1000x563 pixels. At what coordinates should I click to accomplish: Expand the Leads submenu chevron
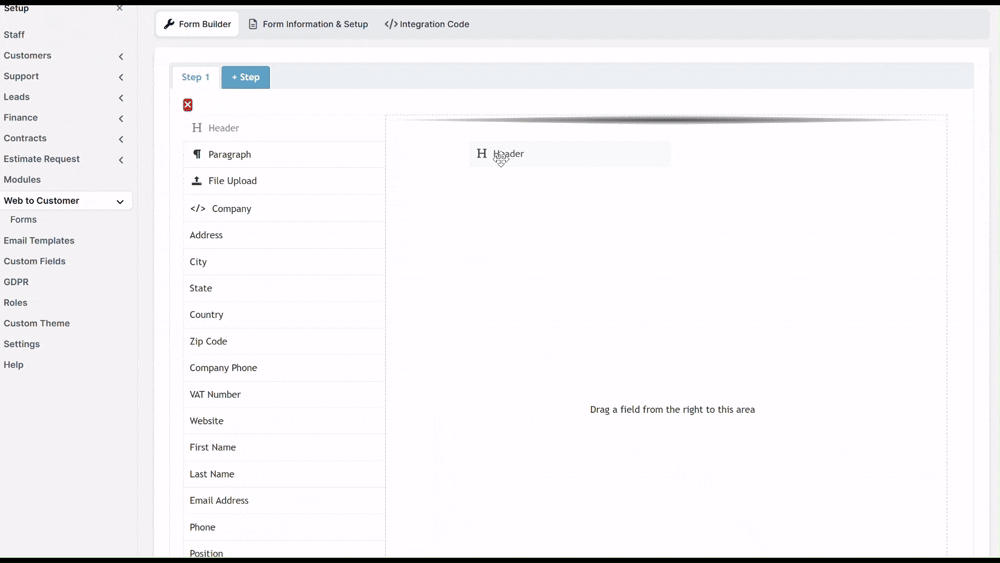[121, 98]
